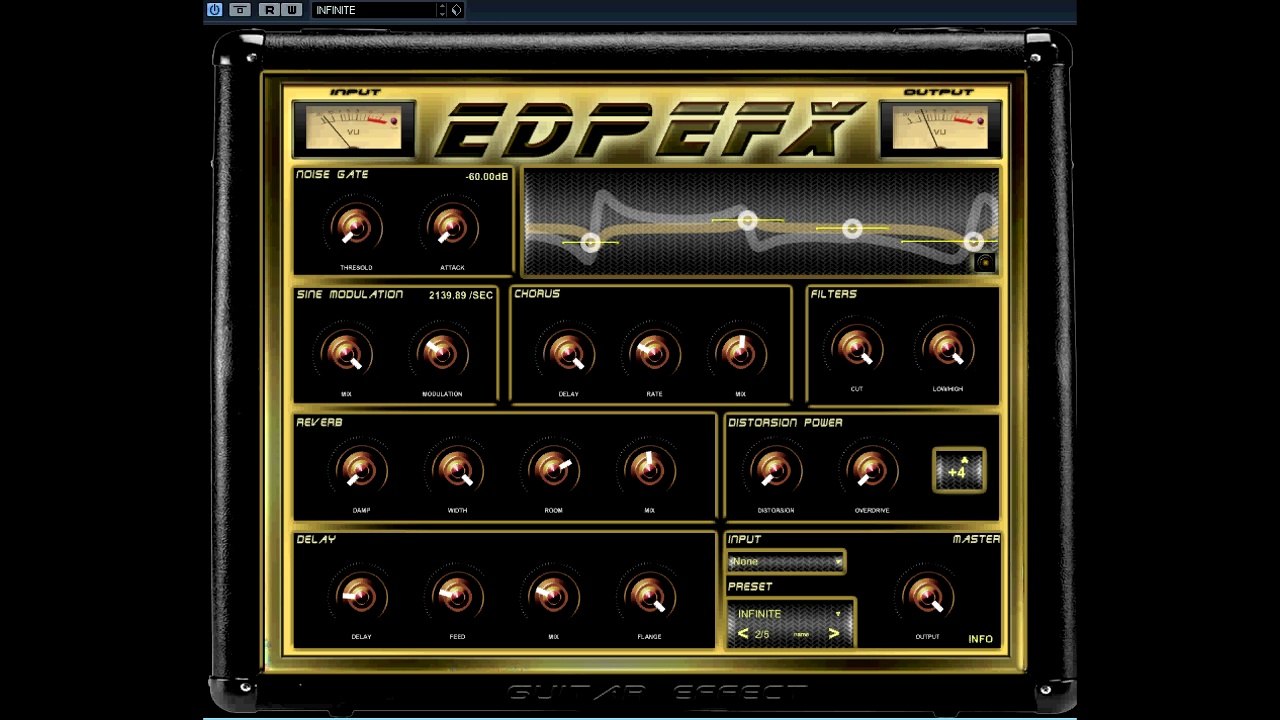Click the window mode icon beside power
1280x720 pixels.
click(240, 10)
